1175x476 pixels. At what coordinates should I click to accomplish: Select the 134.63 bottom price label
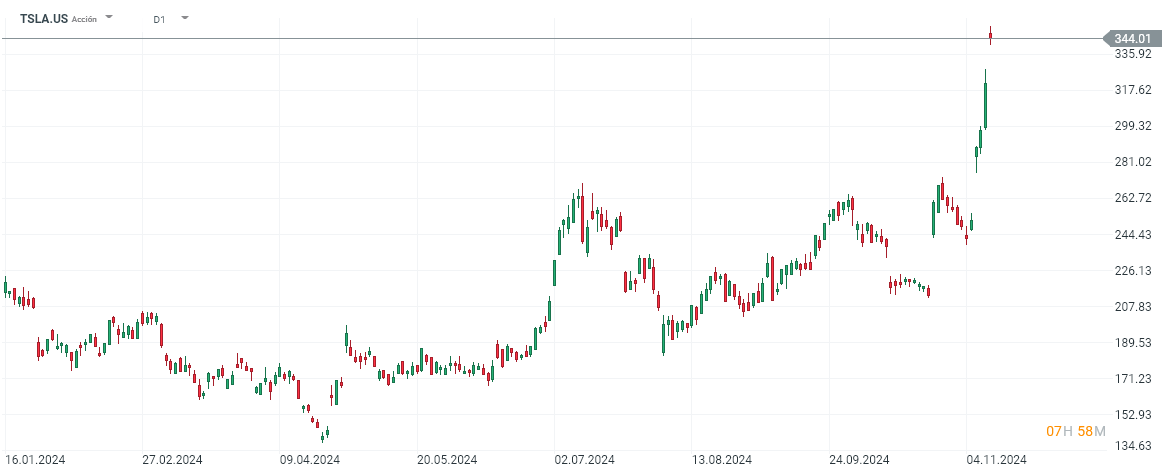point(1135,446)
